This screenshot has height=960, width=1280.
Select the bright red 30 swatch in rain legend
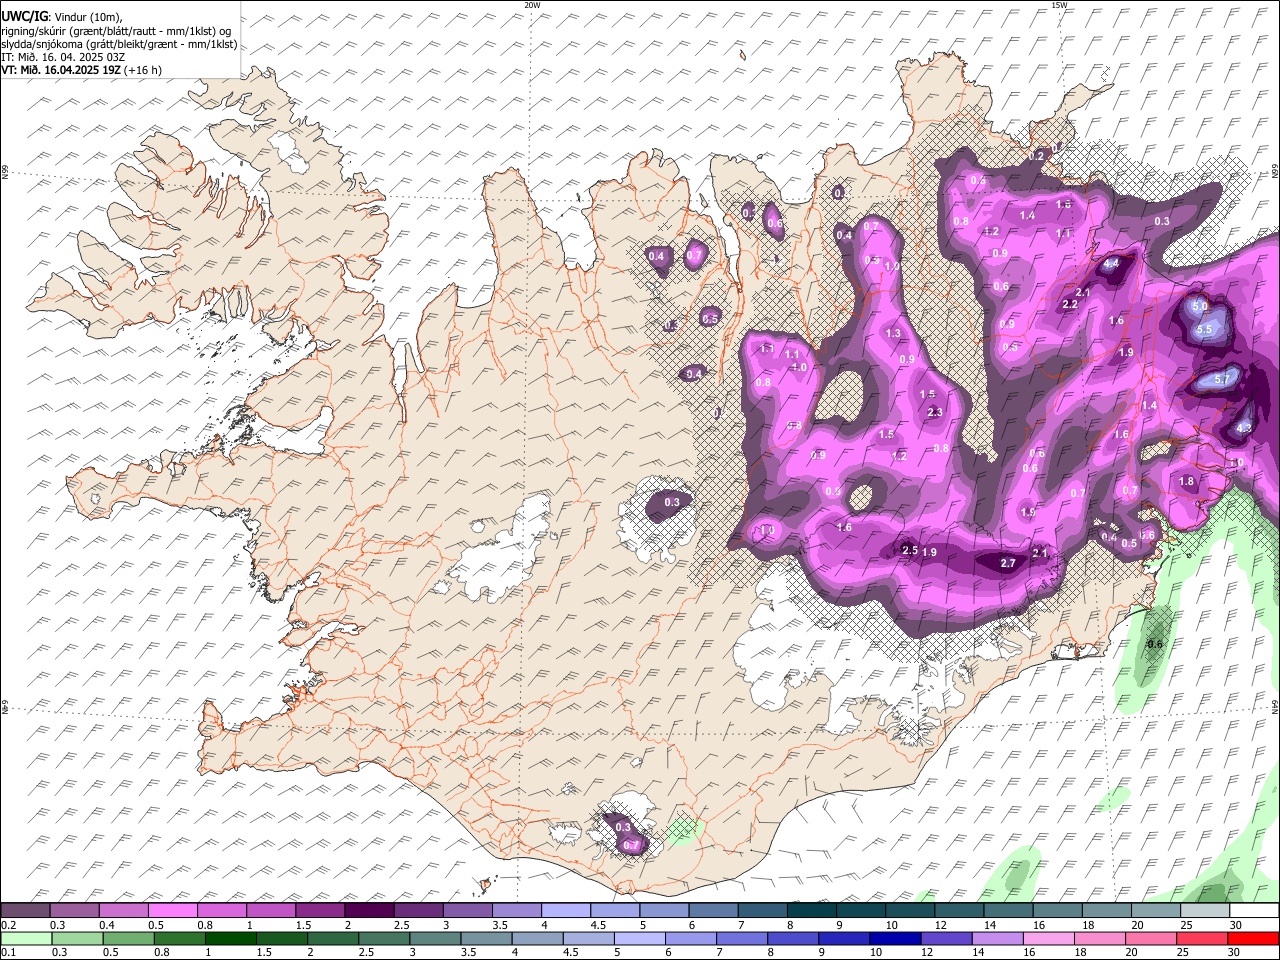pyautogui.click(x=1254, y=939)
